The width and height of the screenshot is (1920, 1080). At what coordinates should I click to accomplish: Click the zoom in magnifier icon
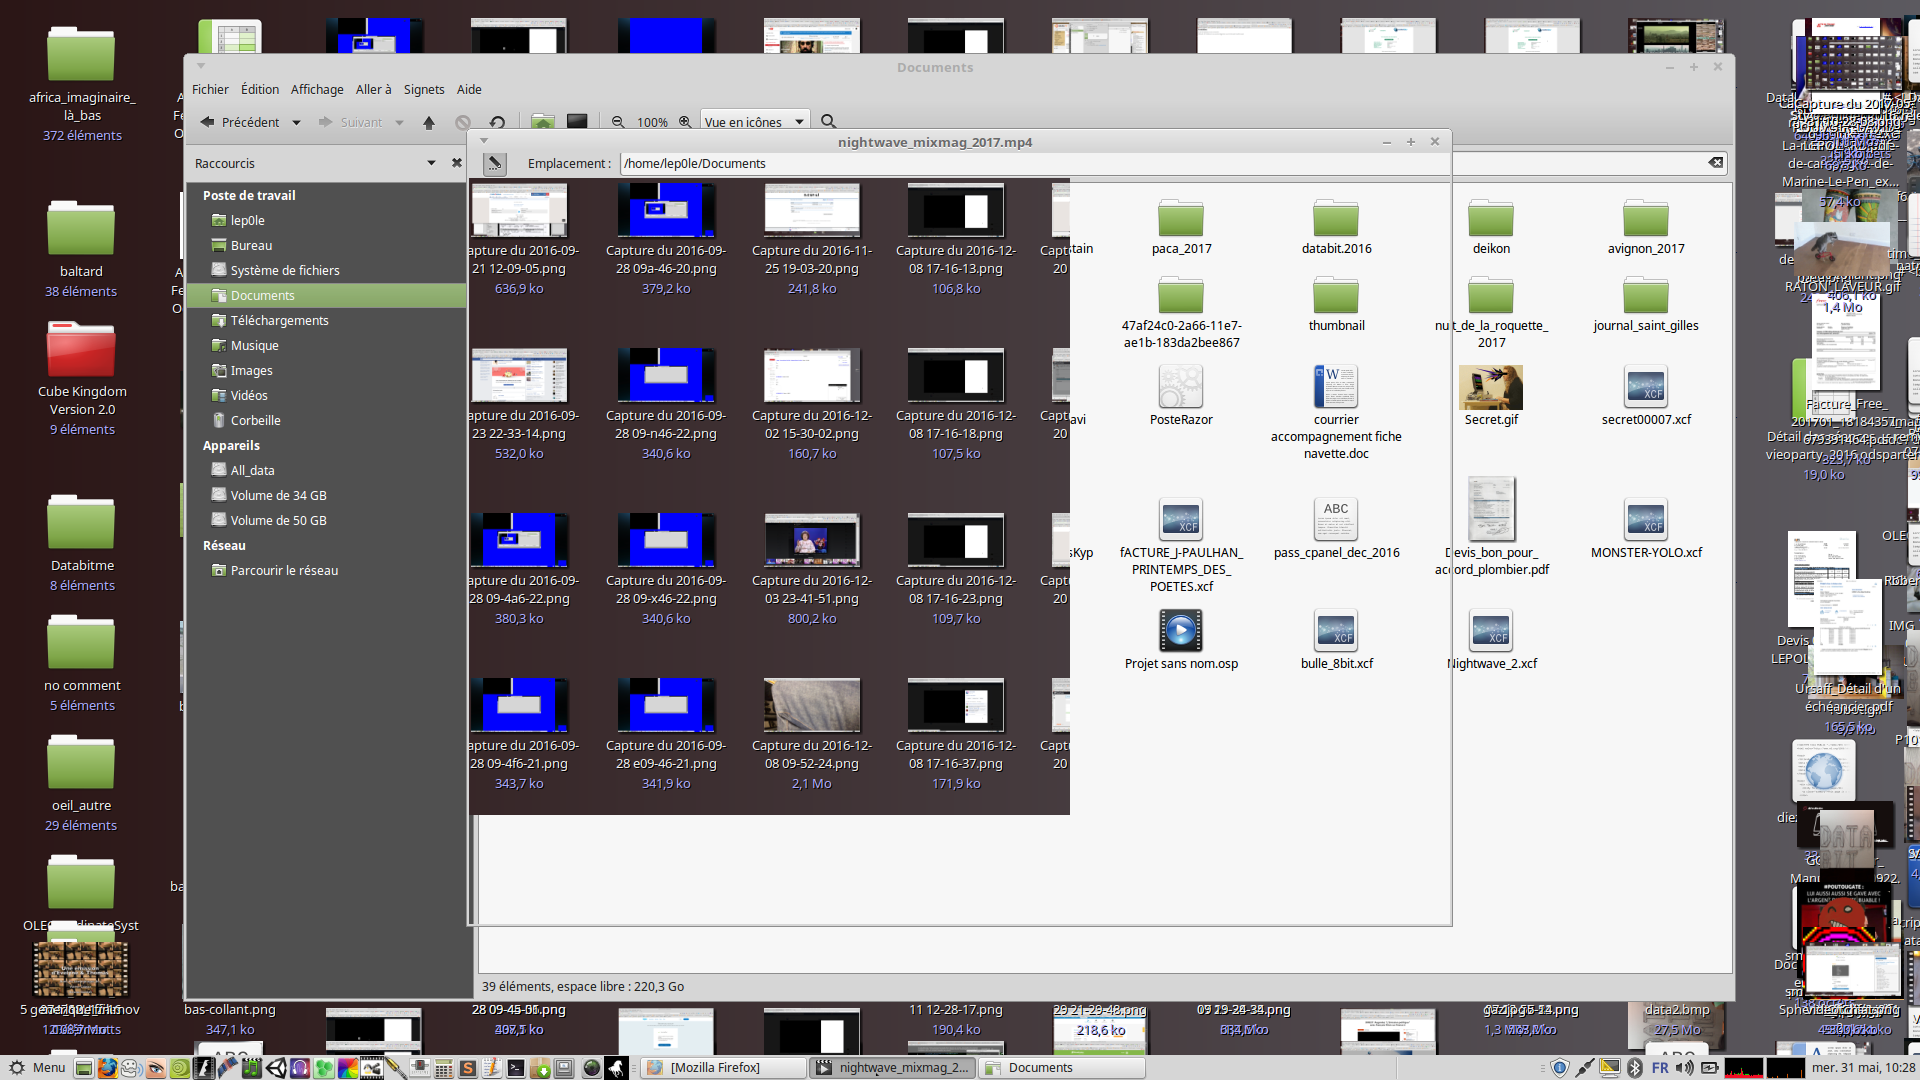tap(685, 122)
